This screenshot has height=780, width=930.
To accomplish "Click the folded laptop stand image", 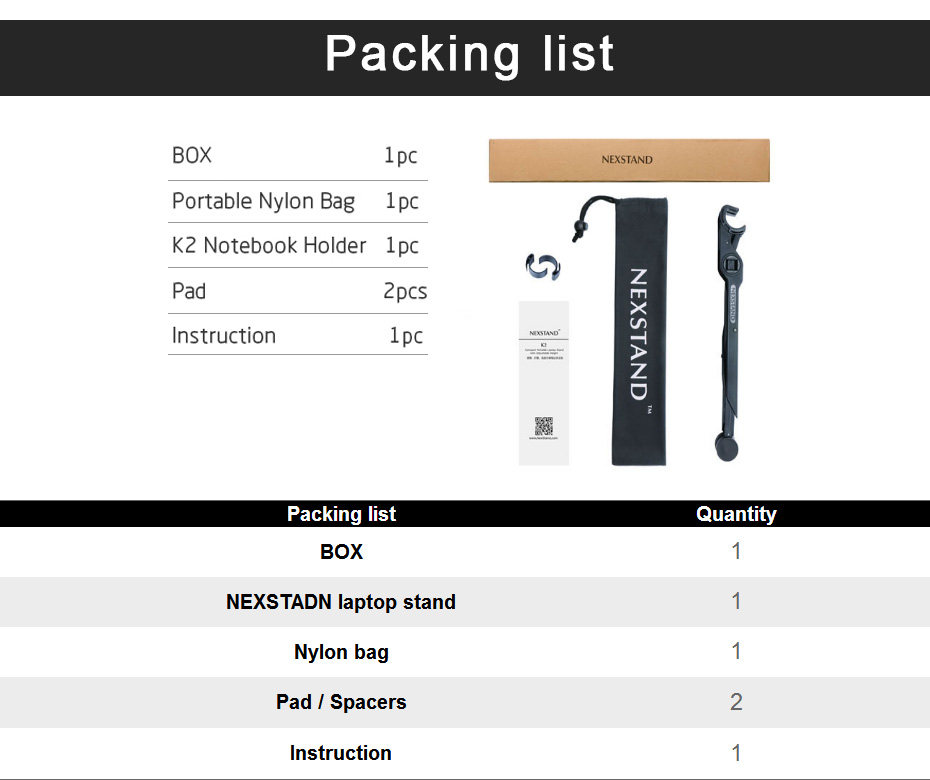I will pos(730,330).
